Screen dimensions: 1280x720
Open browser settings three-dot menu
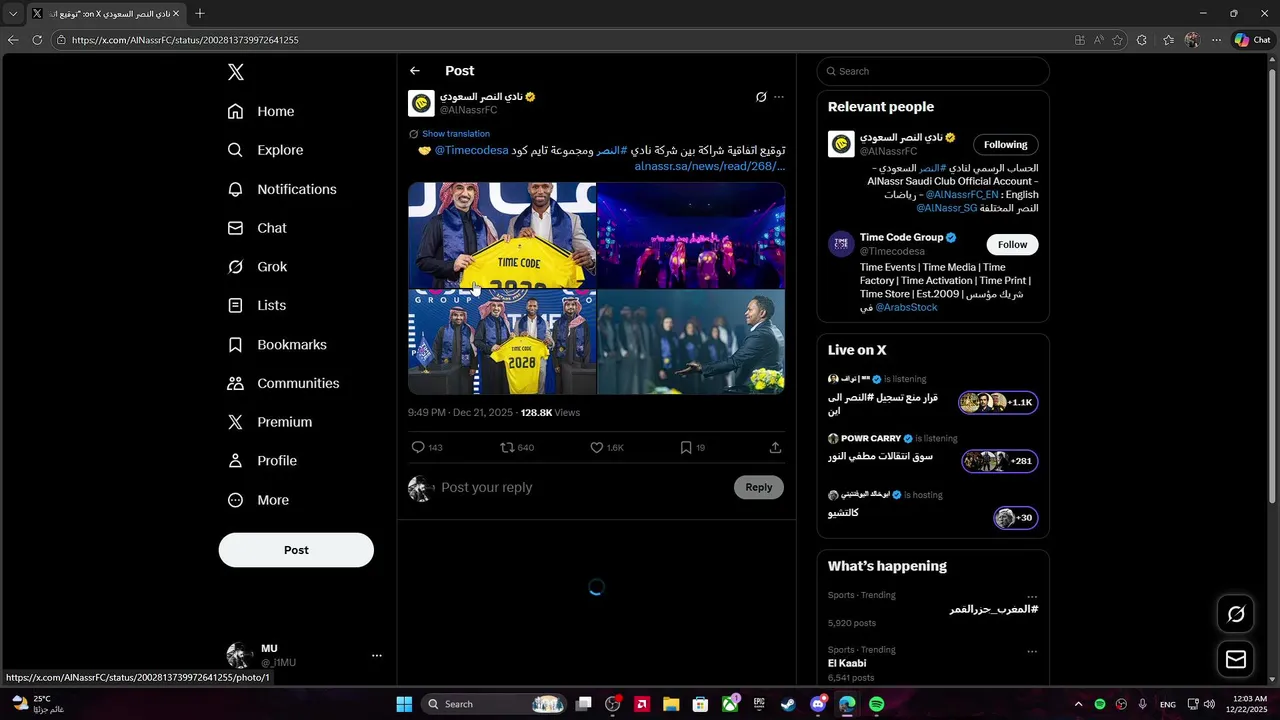point(1216,40)
